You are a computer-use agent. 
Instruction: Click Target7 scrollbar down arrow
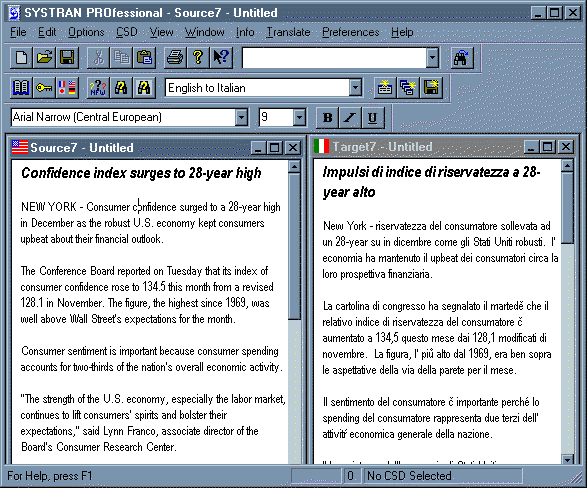(x=568, y=459)
